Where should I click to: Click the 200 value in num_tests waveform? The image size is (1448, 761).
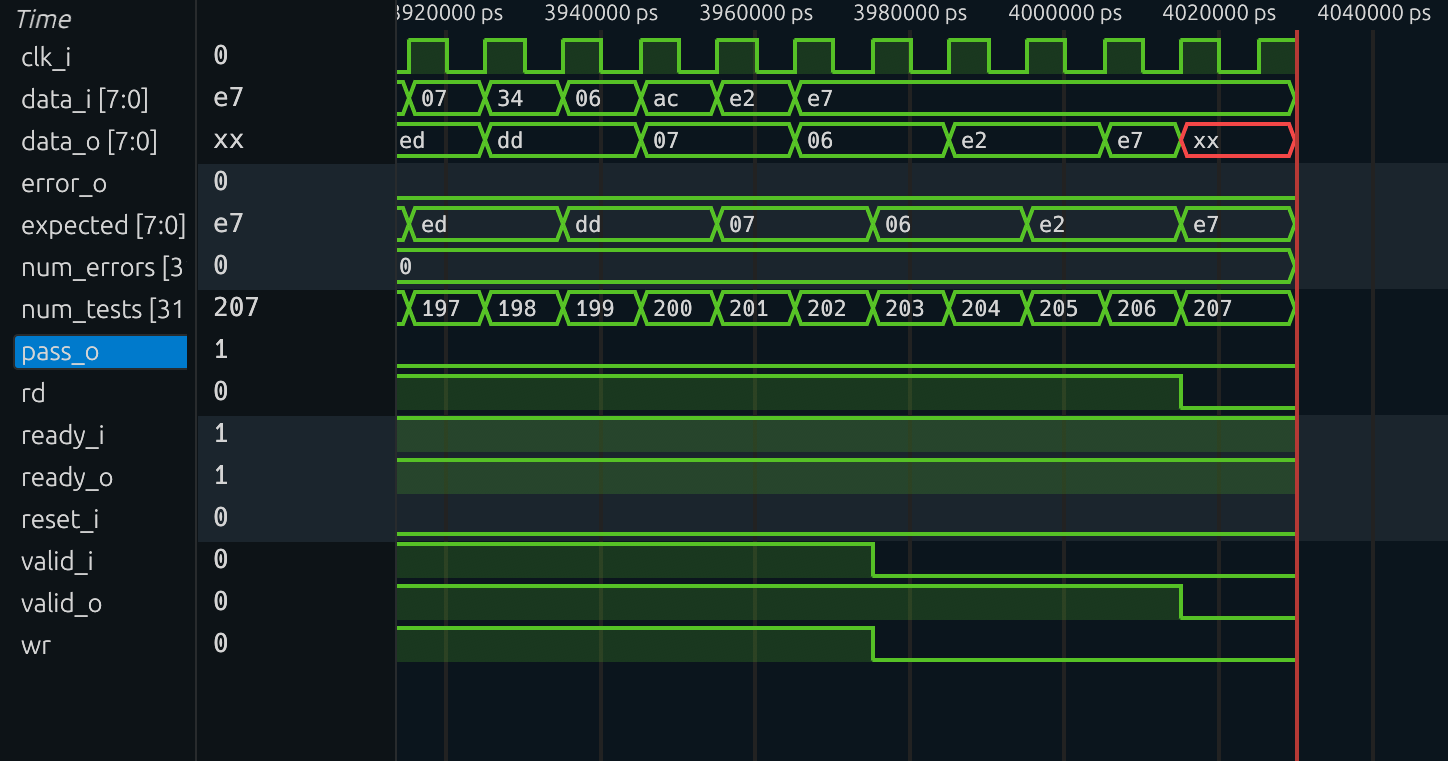point(673,309)
